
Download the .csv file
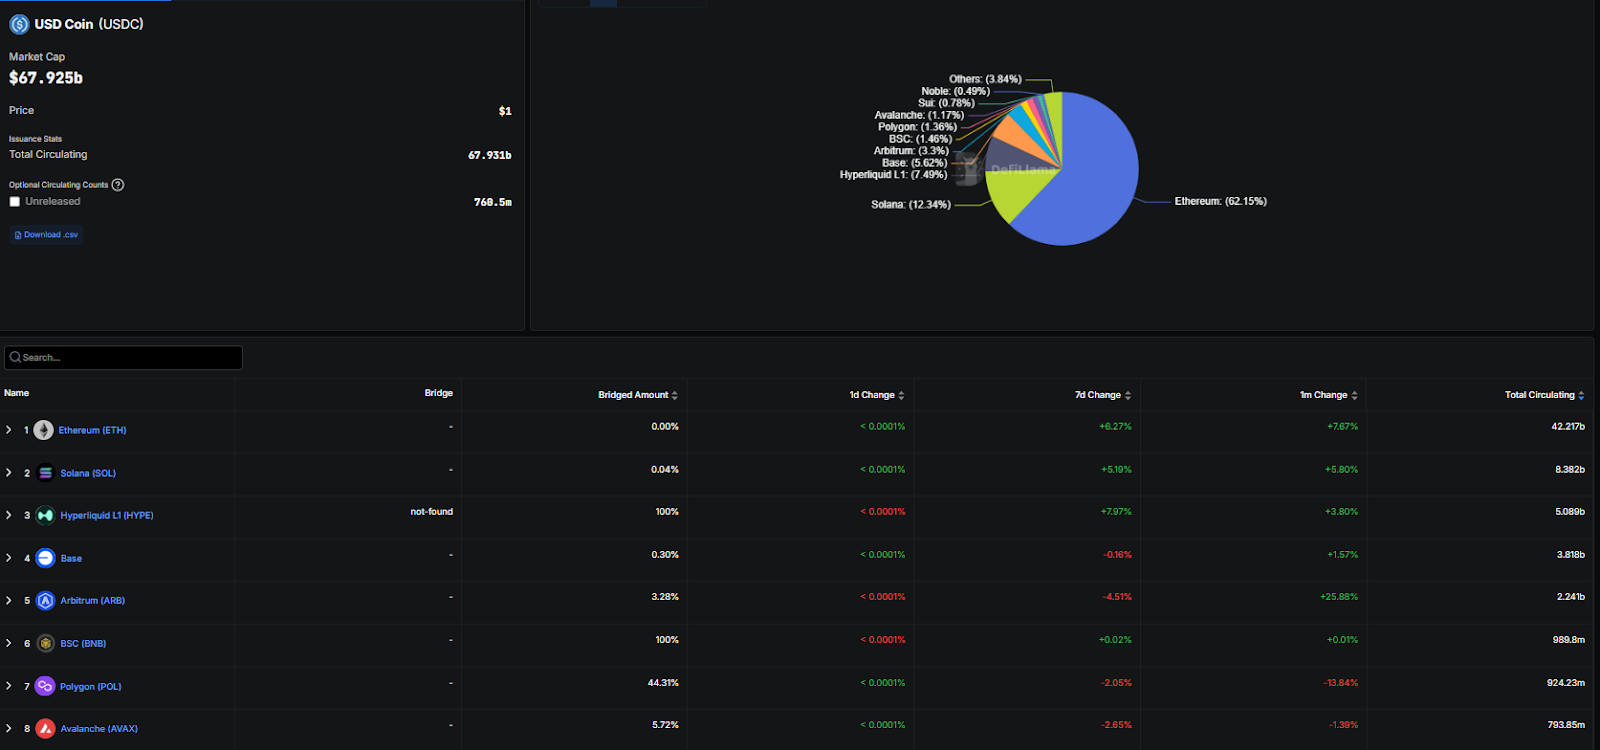(x=46, y=235)
